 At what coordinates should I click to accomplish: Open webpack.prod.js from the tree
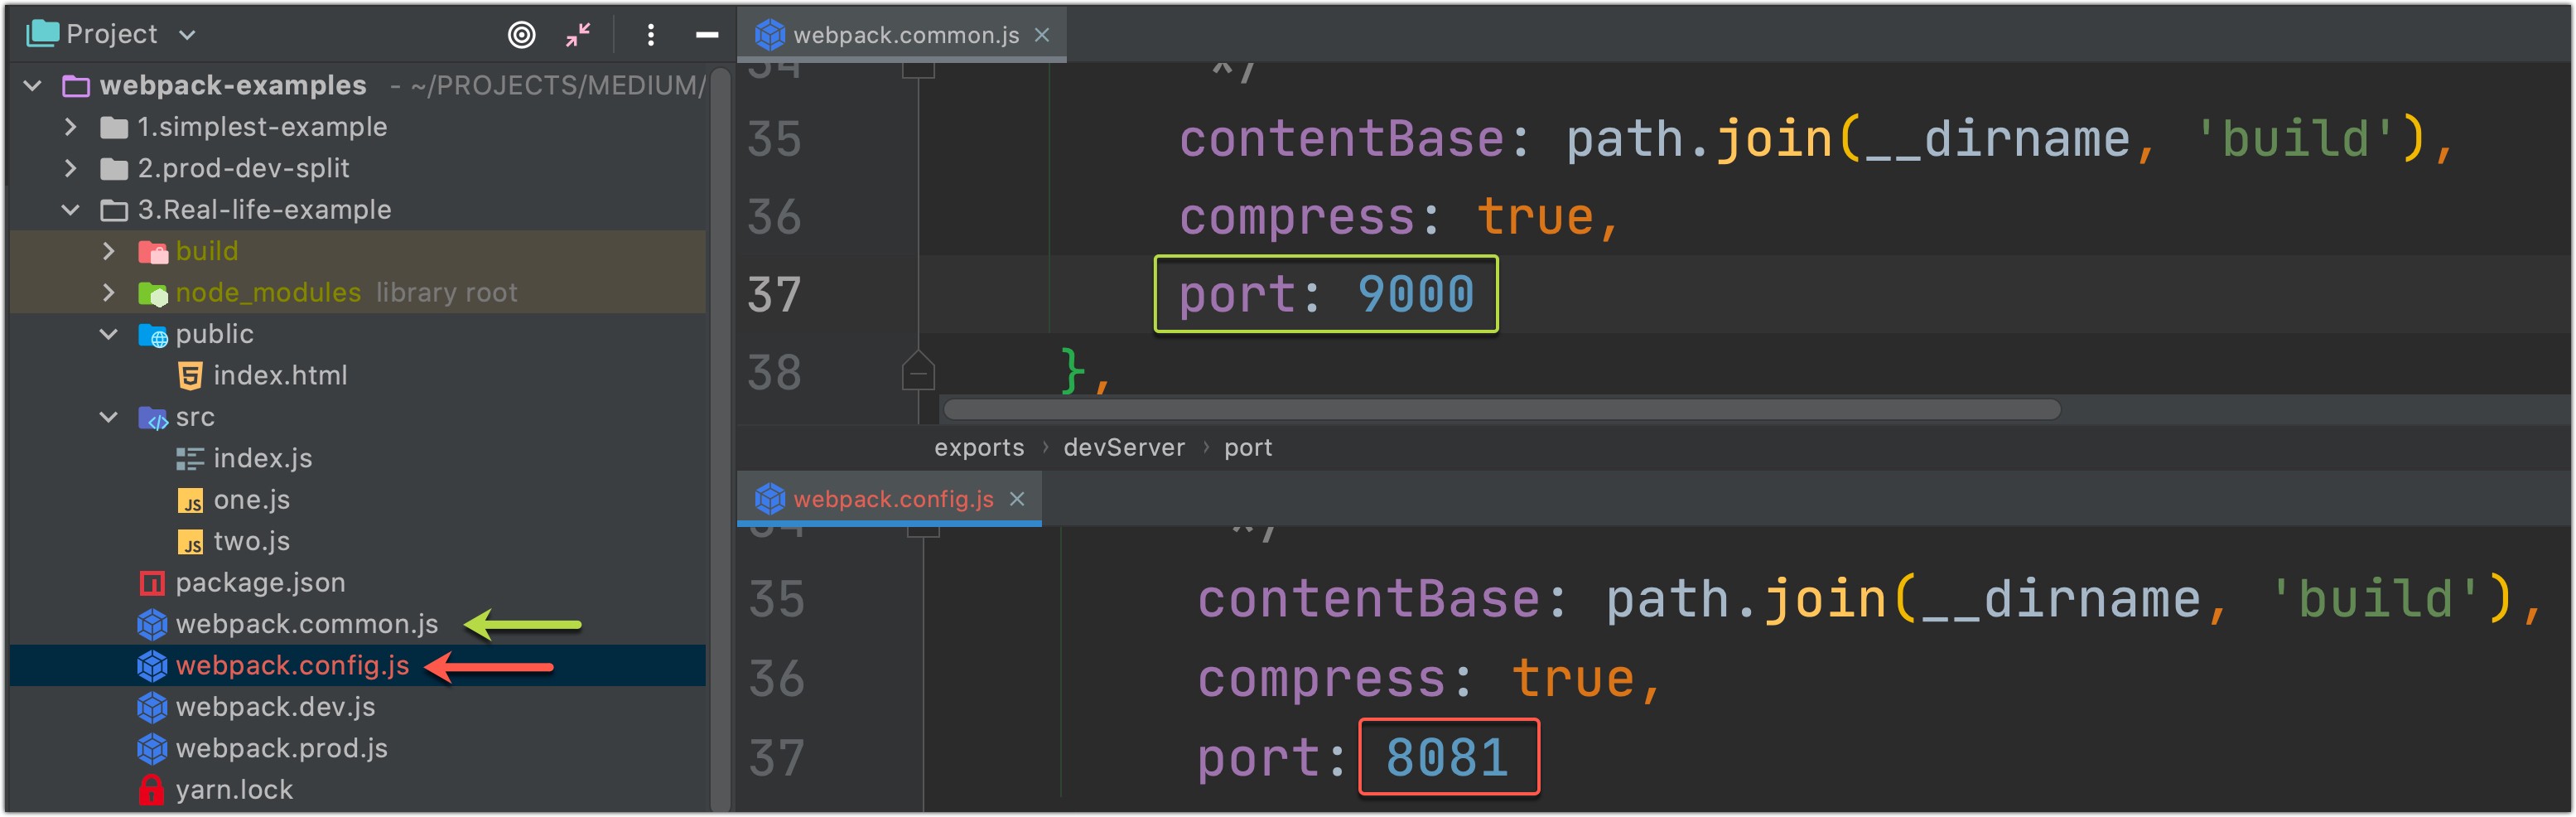(x=281, y=749)
